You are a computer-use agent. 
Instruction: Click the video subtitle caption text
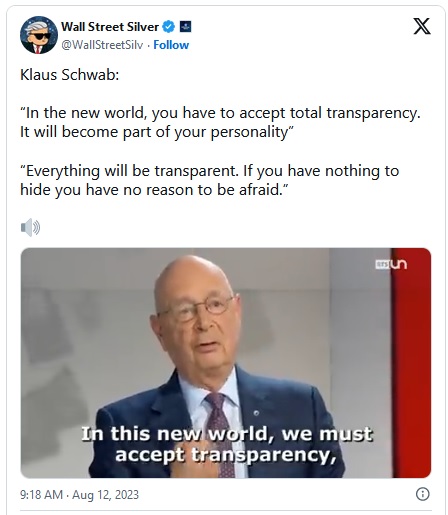click(x=227, y=444)
